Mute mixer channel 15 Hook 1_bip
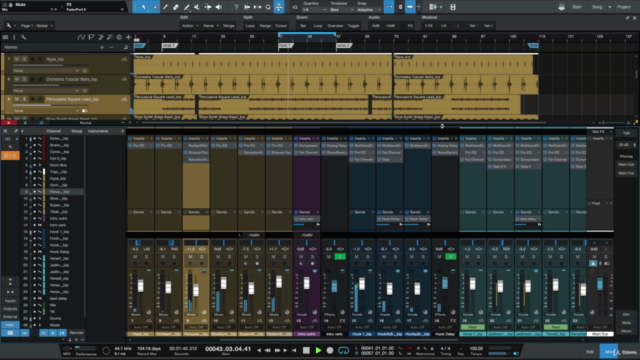This screenshot has height=360, width=640. pos(356,257)
